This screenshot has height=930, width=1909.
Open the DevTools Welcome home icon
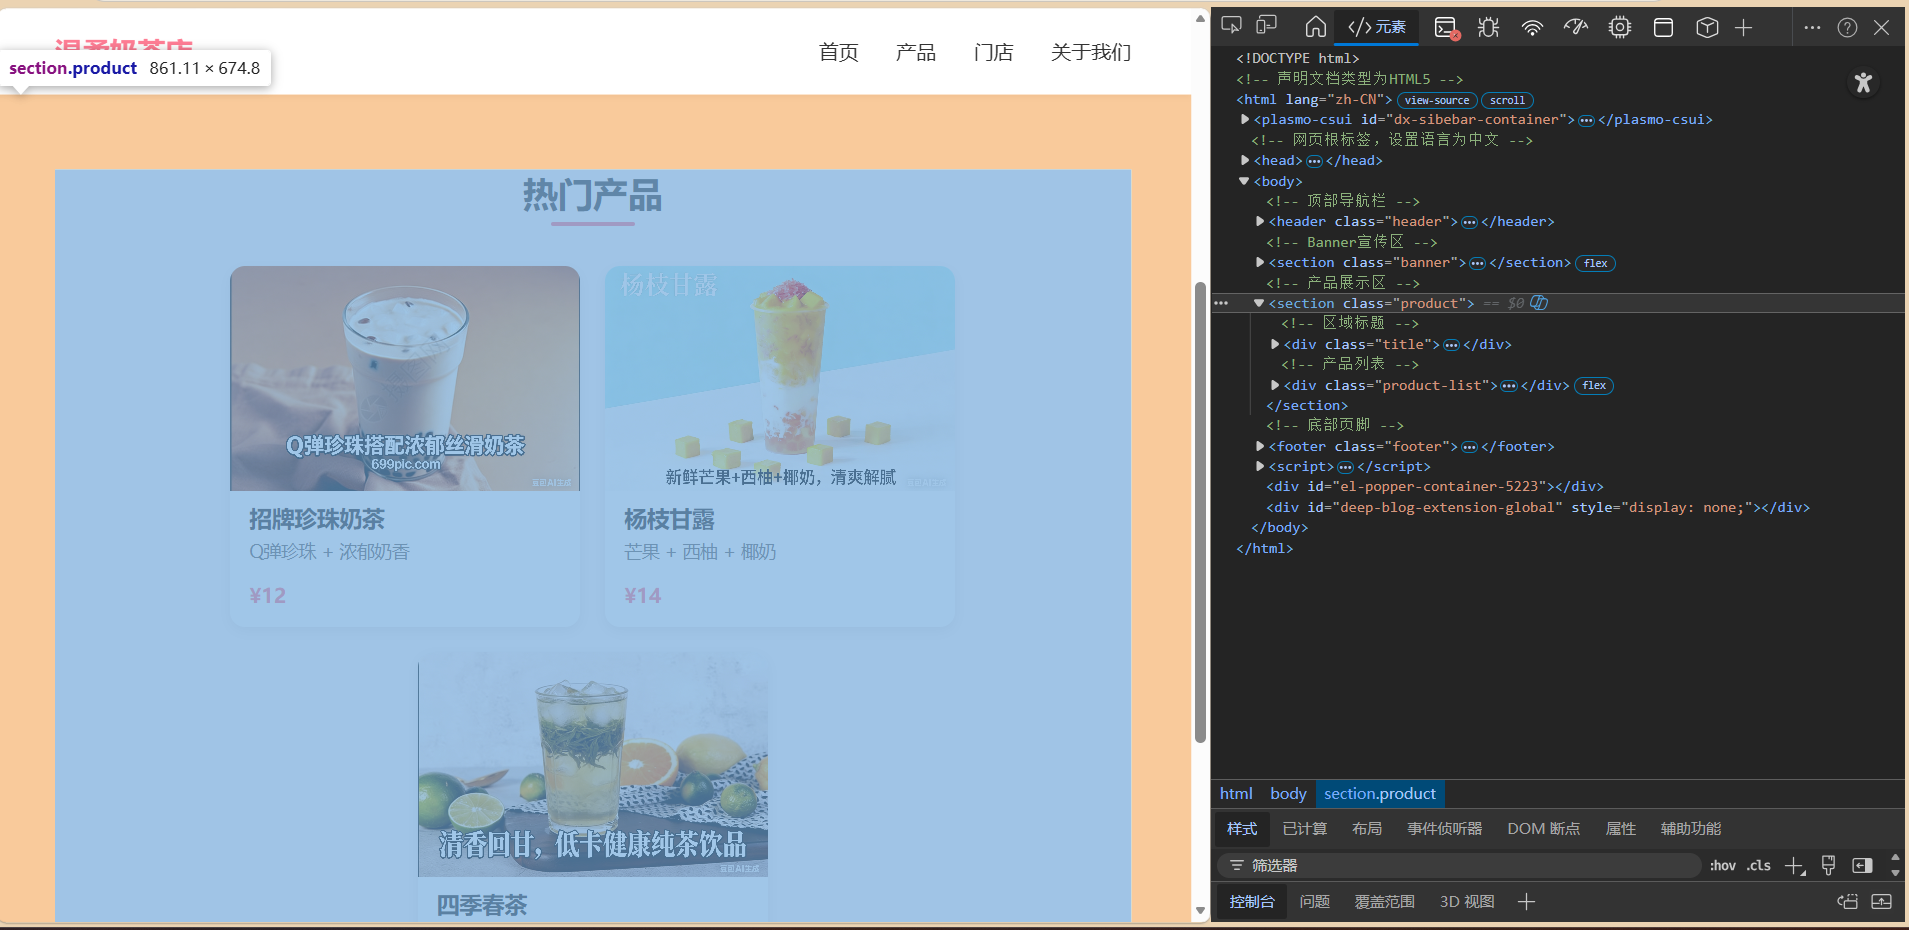coord(1316,27)
